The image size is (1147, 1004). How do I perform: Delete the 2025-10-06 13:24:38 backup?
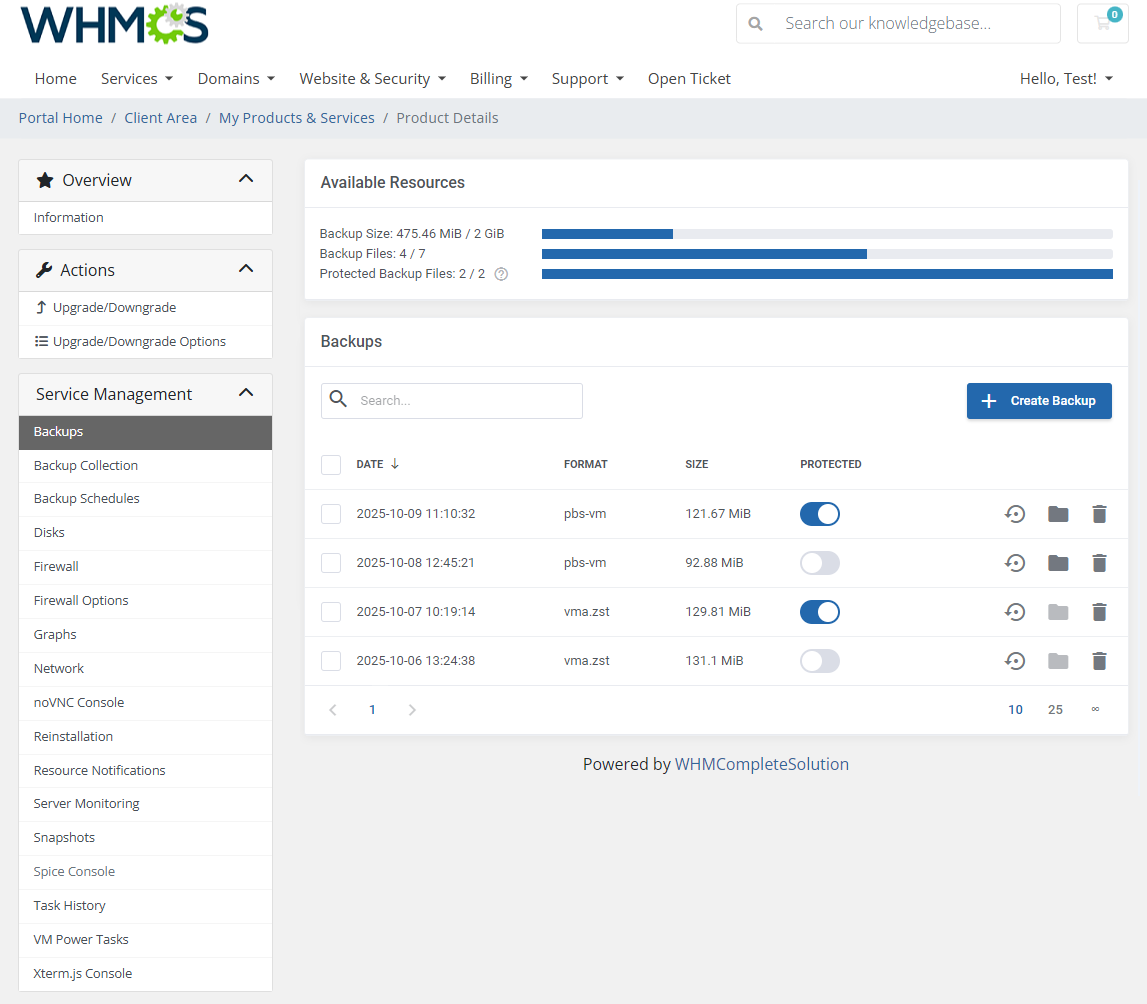[x=1099, y=661]
